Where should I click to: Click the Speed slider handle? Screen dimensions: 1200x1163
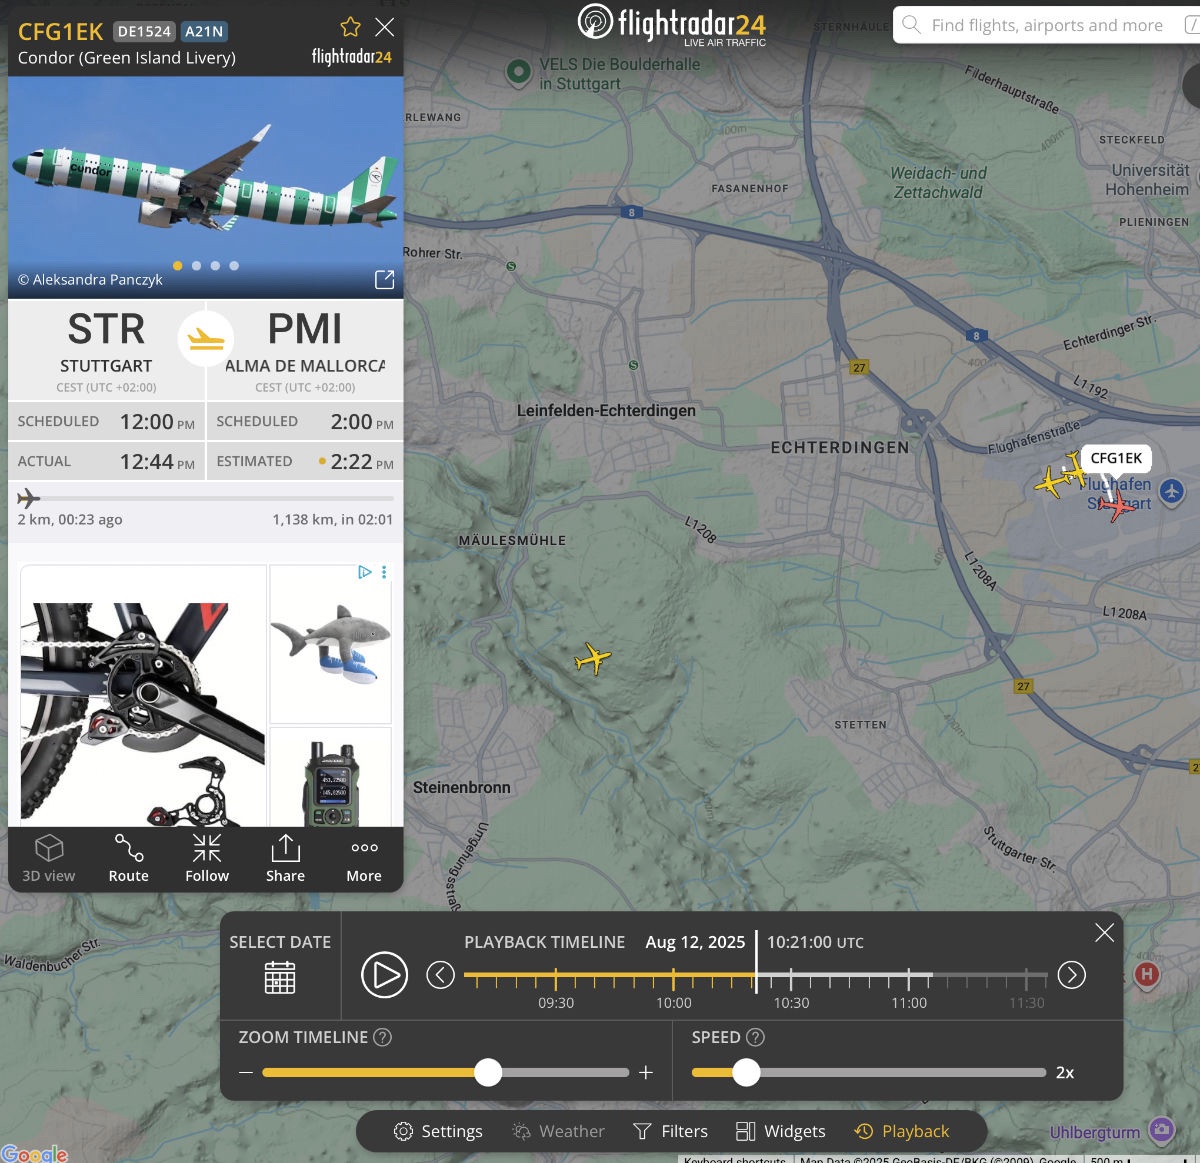click(746, 1072)
